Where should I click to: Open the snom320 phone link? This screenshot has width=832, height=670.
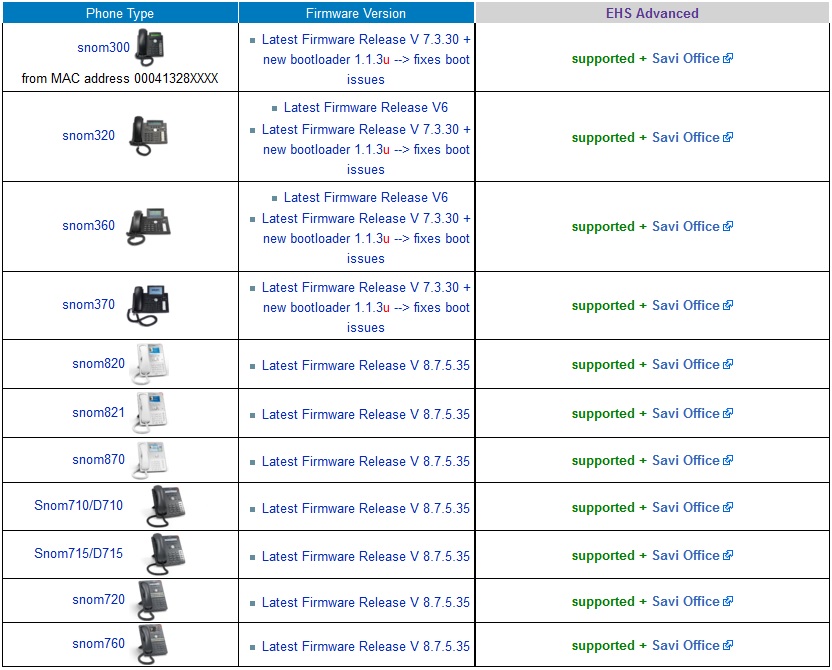tap(89, 135)
